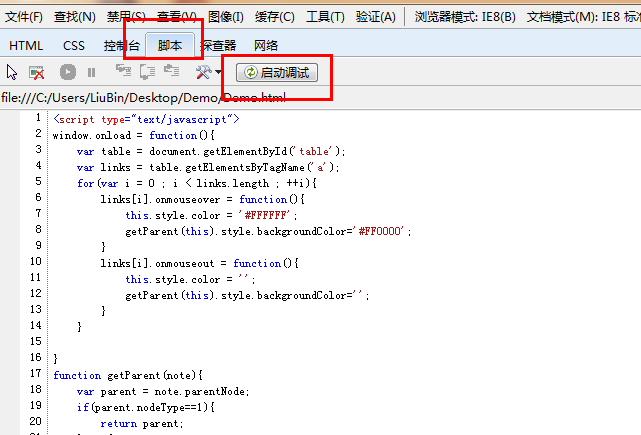Click the clear browser cache icon
Image resolution: width=641 pixels, height=435 pixels.
pyautogui.click(x=37, y=72)
